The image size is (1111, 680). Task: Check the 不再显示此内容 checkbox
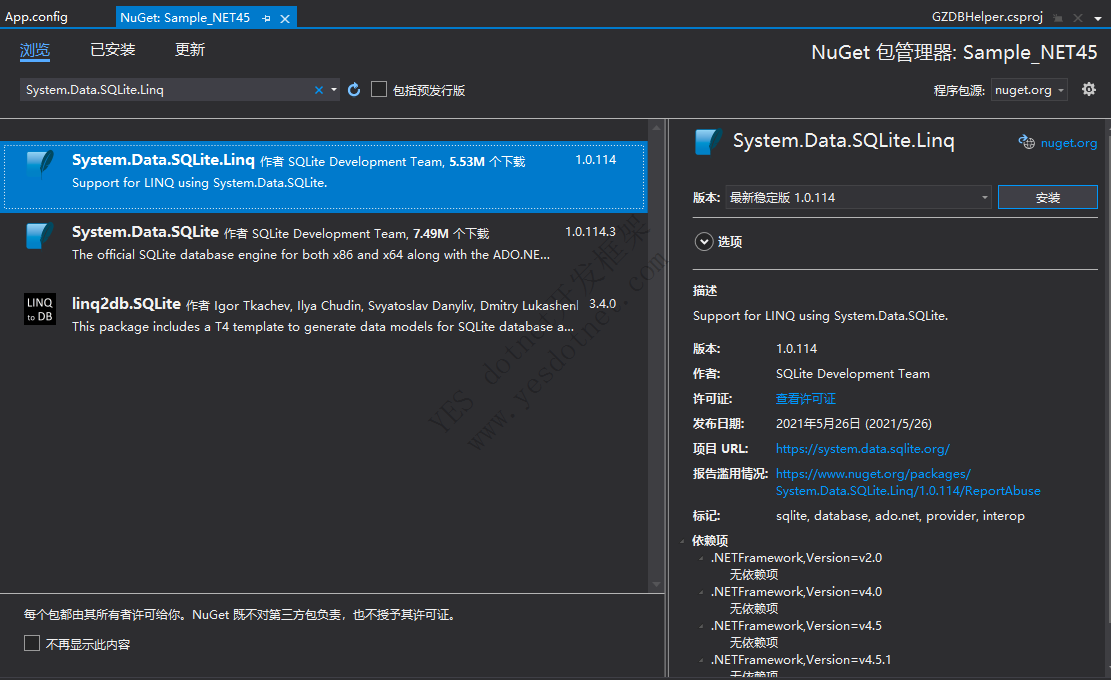pos(32,643)
